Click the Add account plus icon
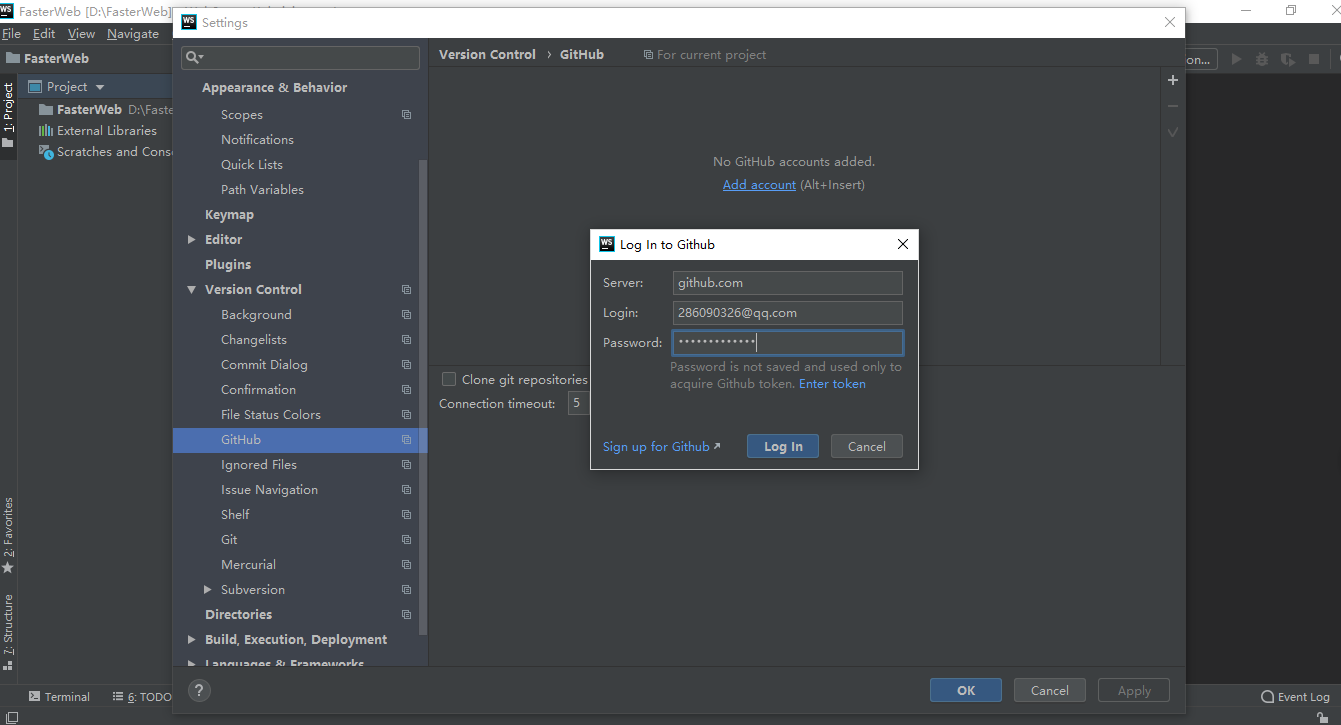 [x=1173, y=80]
